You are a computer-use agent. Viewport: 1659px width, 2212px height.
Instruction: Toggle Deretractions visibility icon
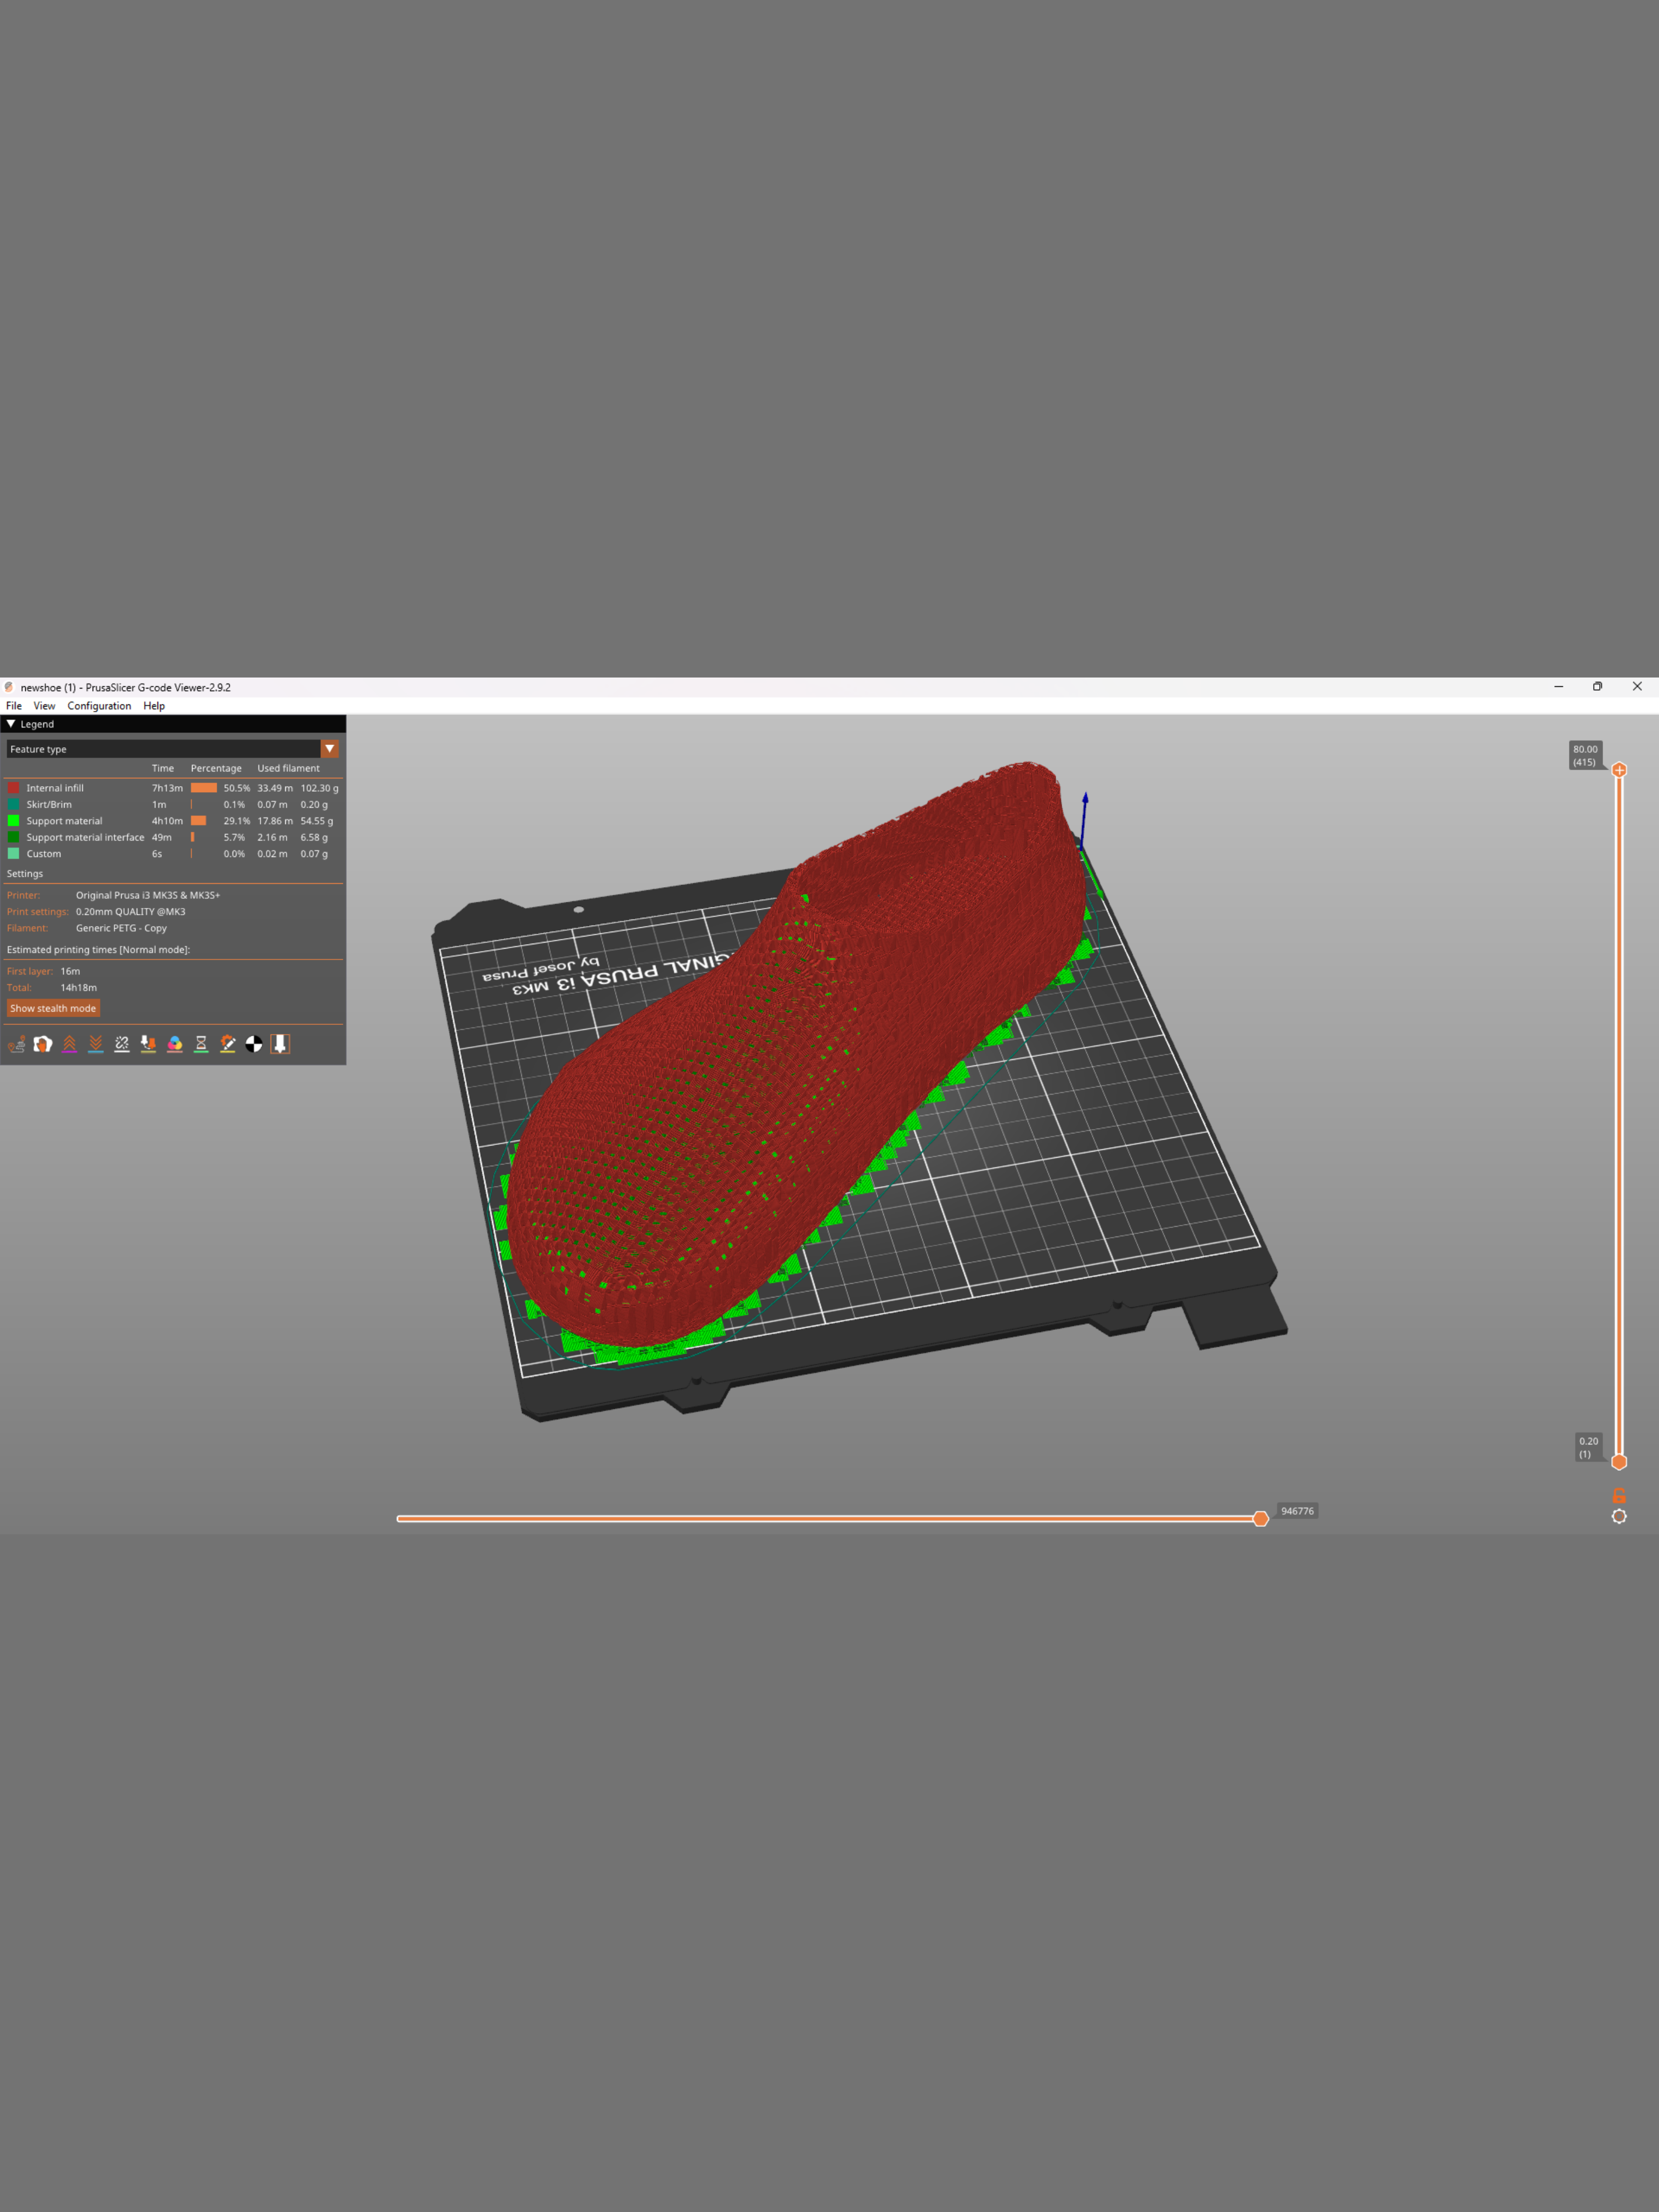coord(96,1044)
